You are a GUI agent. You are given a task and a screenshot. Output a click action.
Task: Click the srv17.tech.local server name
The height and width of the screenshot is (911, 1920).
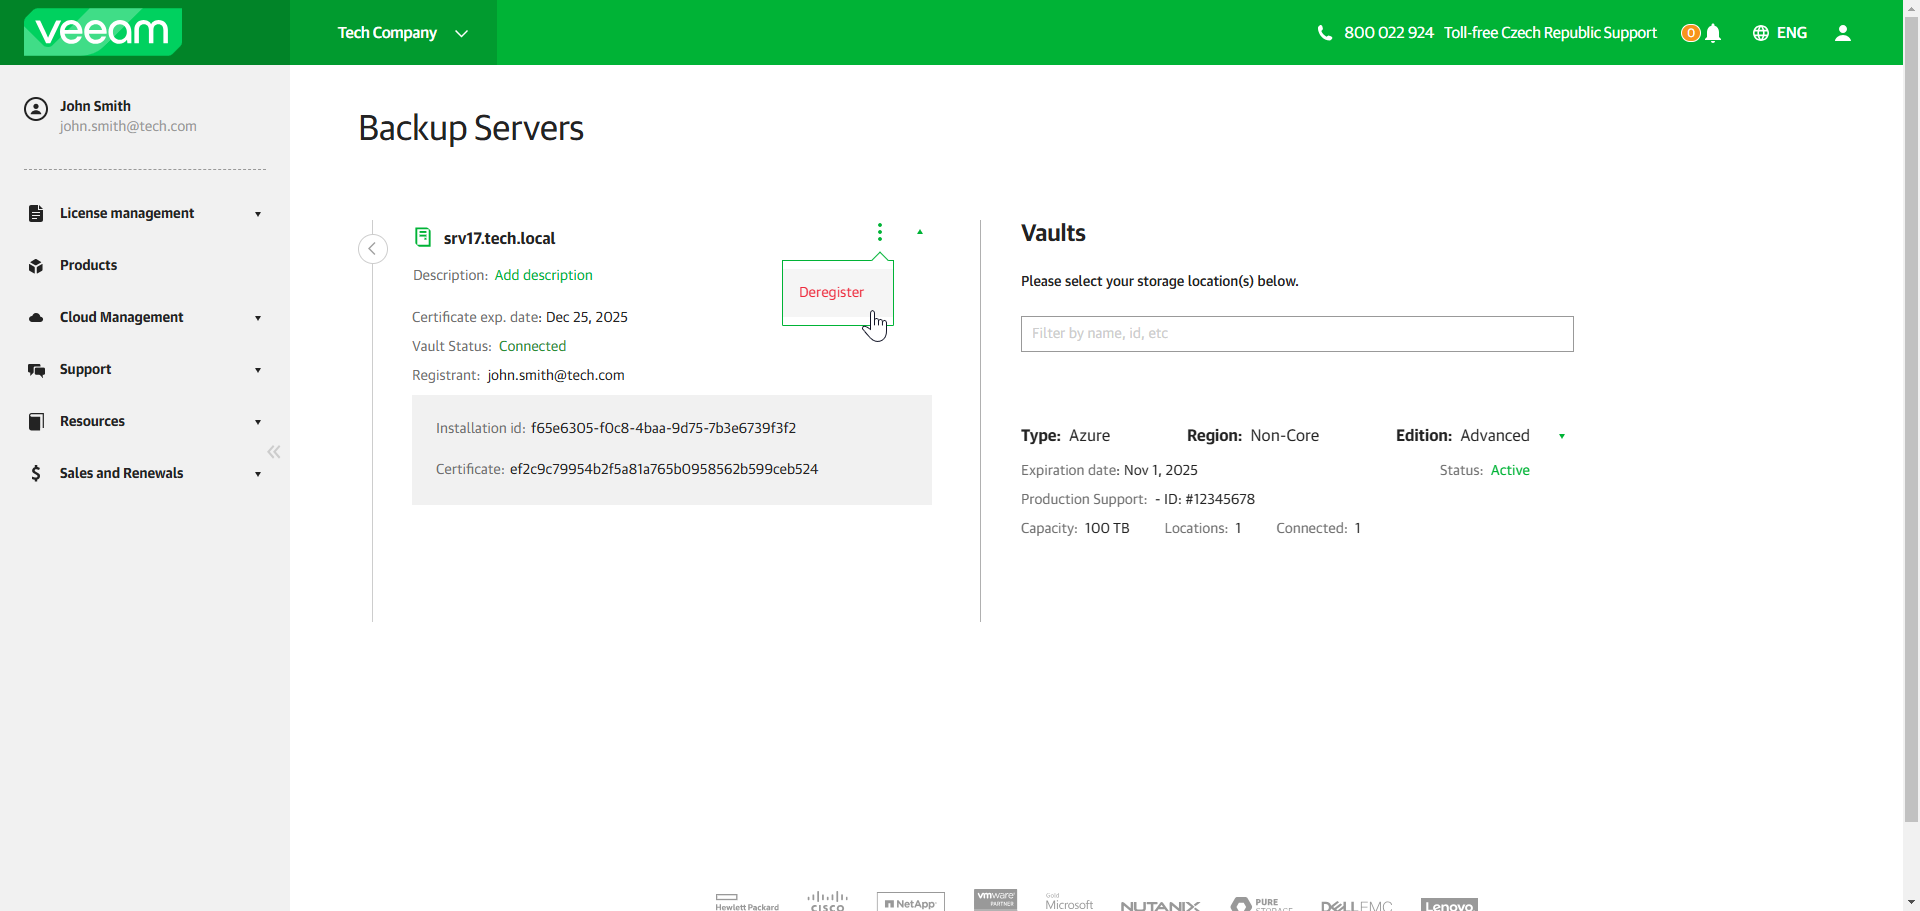tap(499, 238)
